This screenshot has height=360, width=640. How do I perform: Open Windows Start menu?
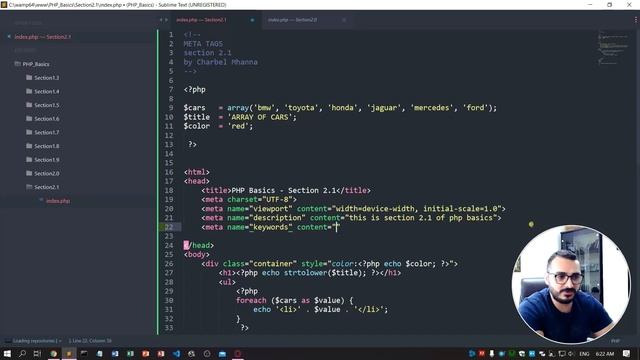tap(7, 353)
